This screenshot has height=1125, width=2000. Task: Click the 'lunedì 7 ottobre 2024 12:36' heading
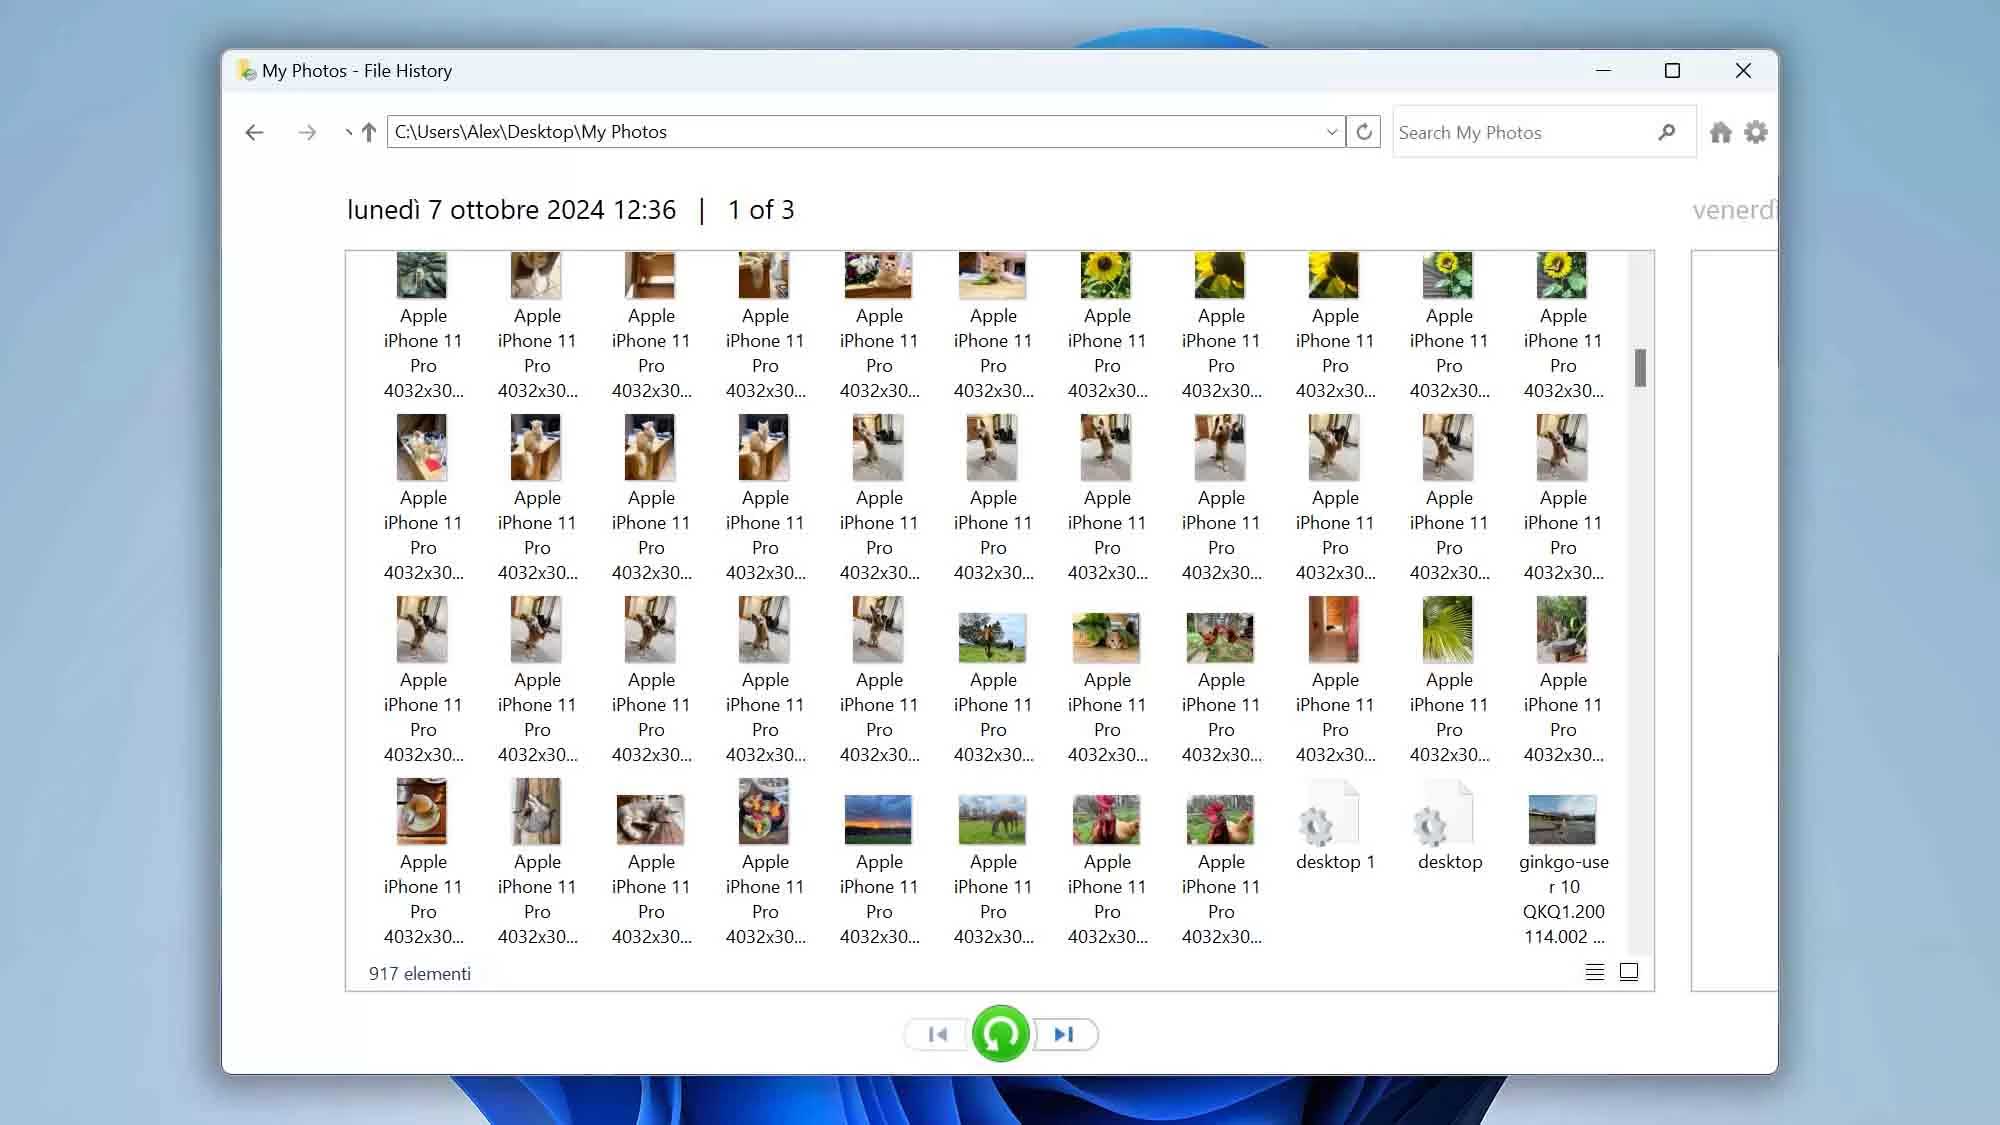click(511, 210)
